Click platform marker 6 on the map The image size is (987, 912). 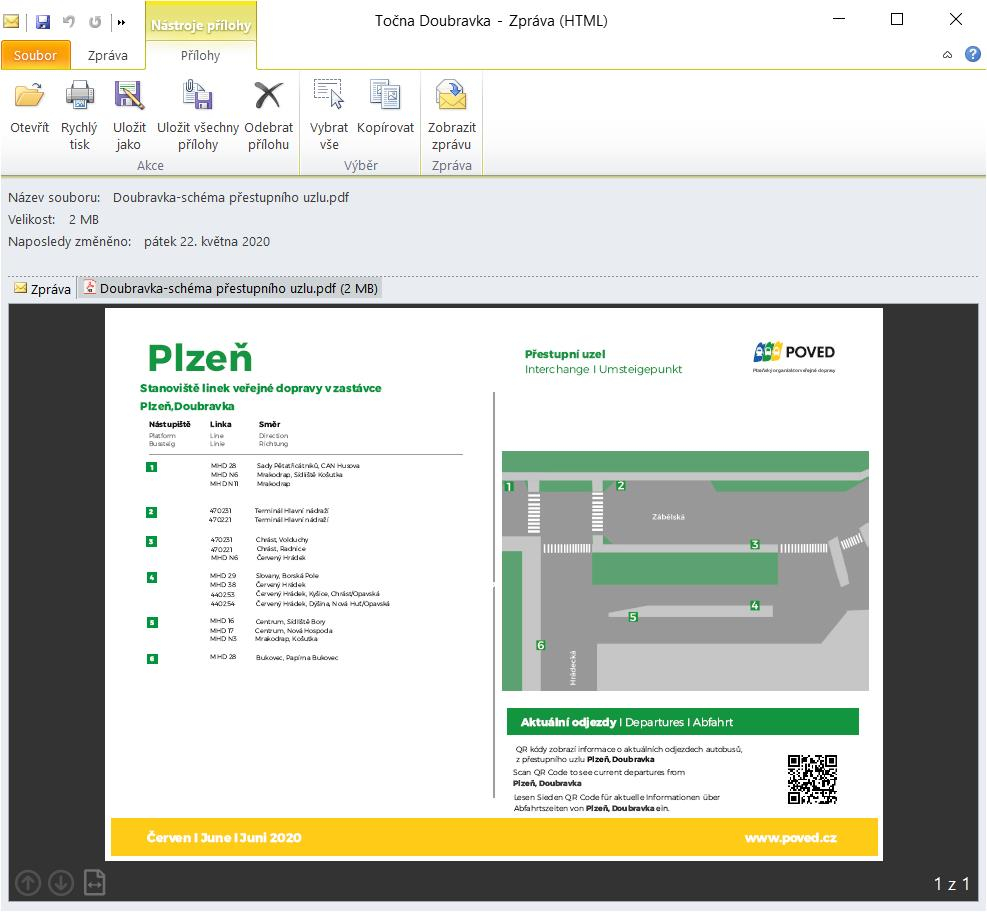[540, 645]
